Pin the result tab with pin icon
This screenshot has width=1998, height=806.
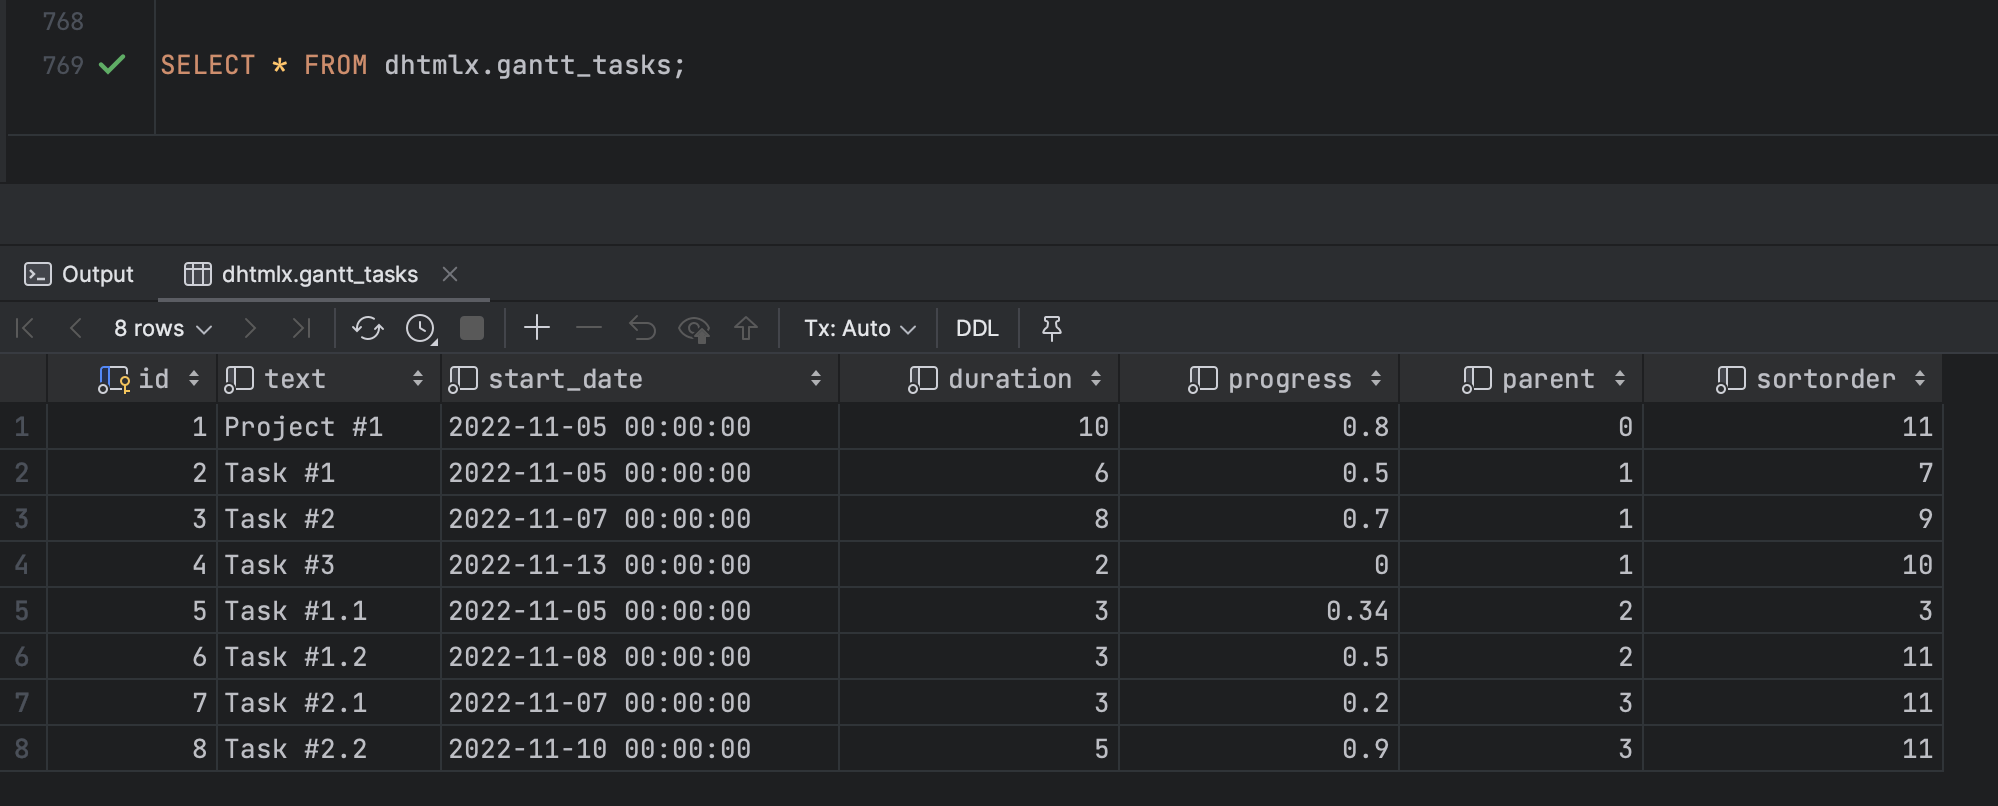[x=1051, y=328]
